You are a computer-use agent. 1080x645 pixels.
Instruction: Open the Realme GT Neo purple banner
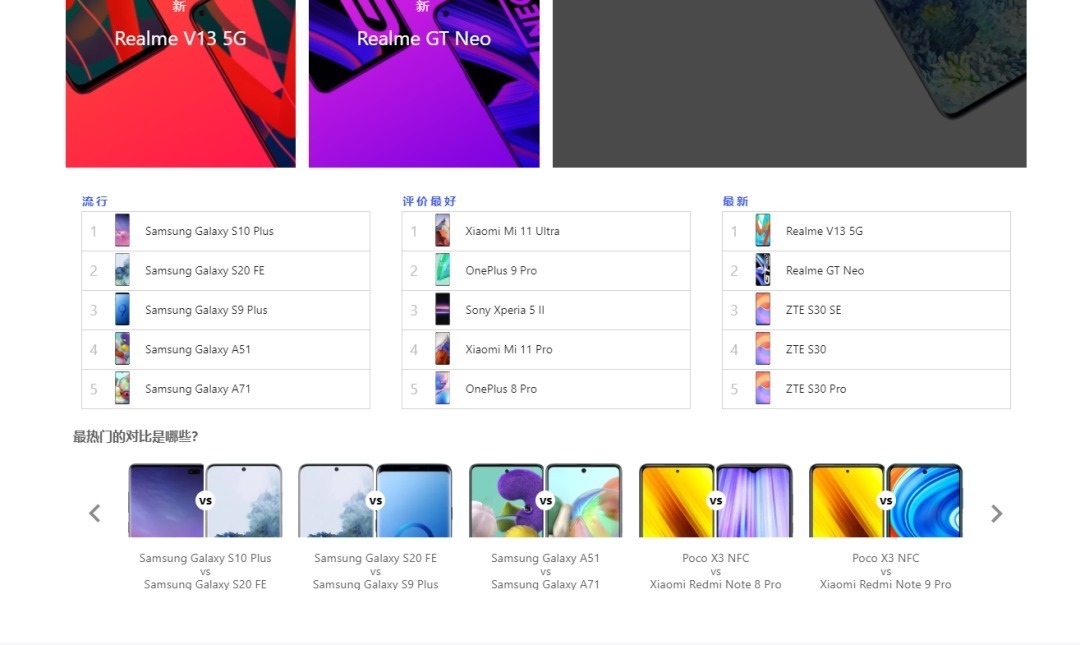(x=424, y=83)
